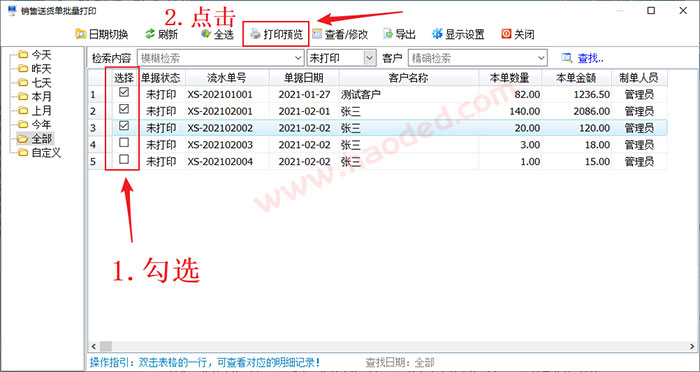Click folder icon beside 本月
Screen dimensions: 700x372
coord(23,96)
